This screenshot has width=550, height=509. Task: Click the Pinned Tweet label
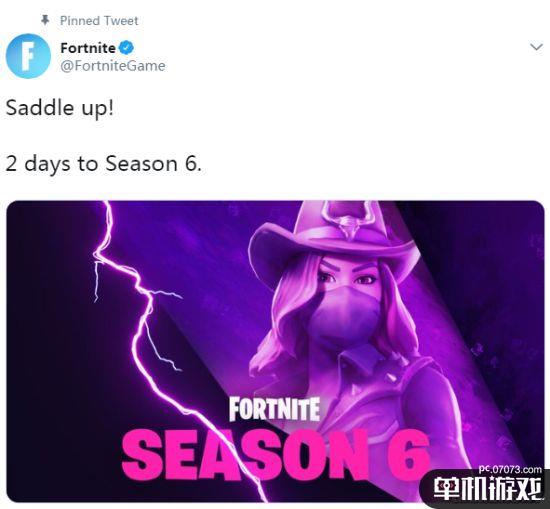(99, 21)
